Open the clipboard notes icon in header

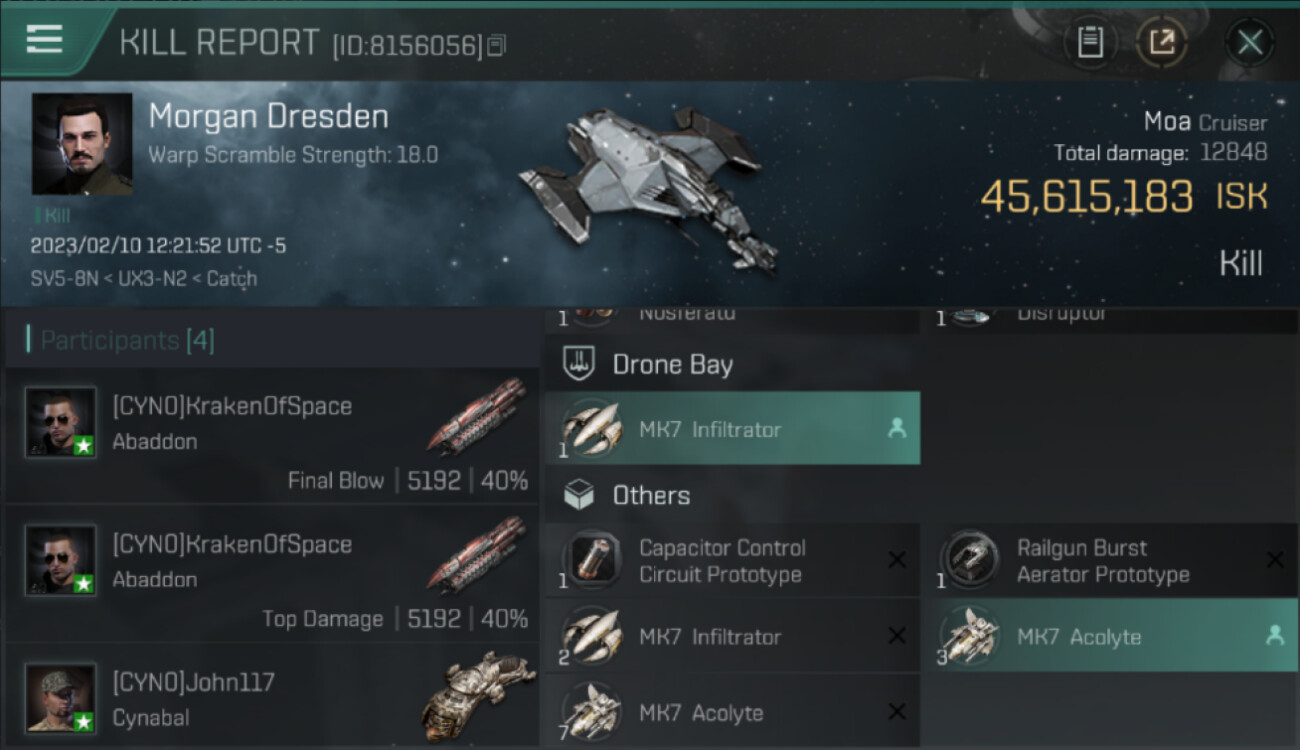(x=1090, y=42)
